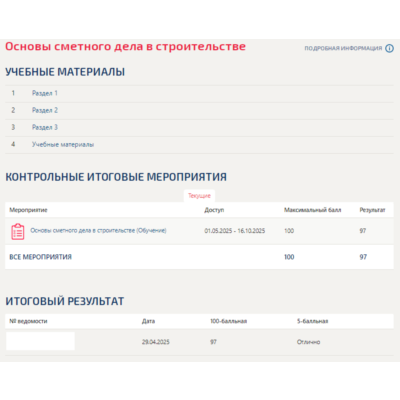The height and width of the screenshot is (400, 400).
Task: Click the 5-балльная column header
Action: pyautogui.click(x=312, y=321)
